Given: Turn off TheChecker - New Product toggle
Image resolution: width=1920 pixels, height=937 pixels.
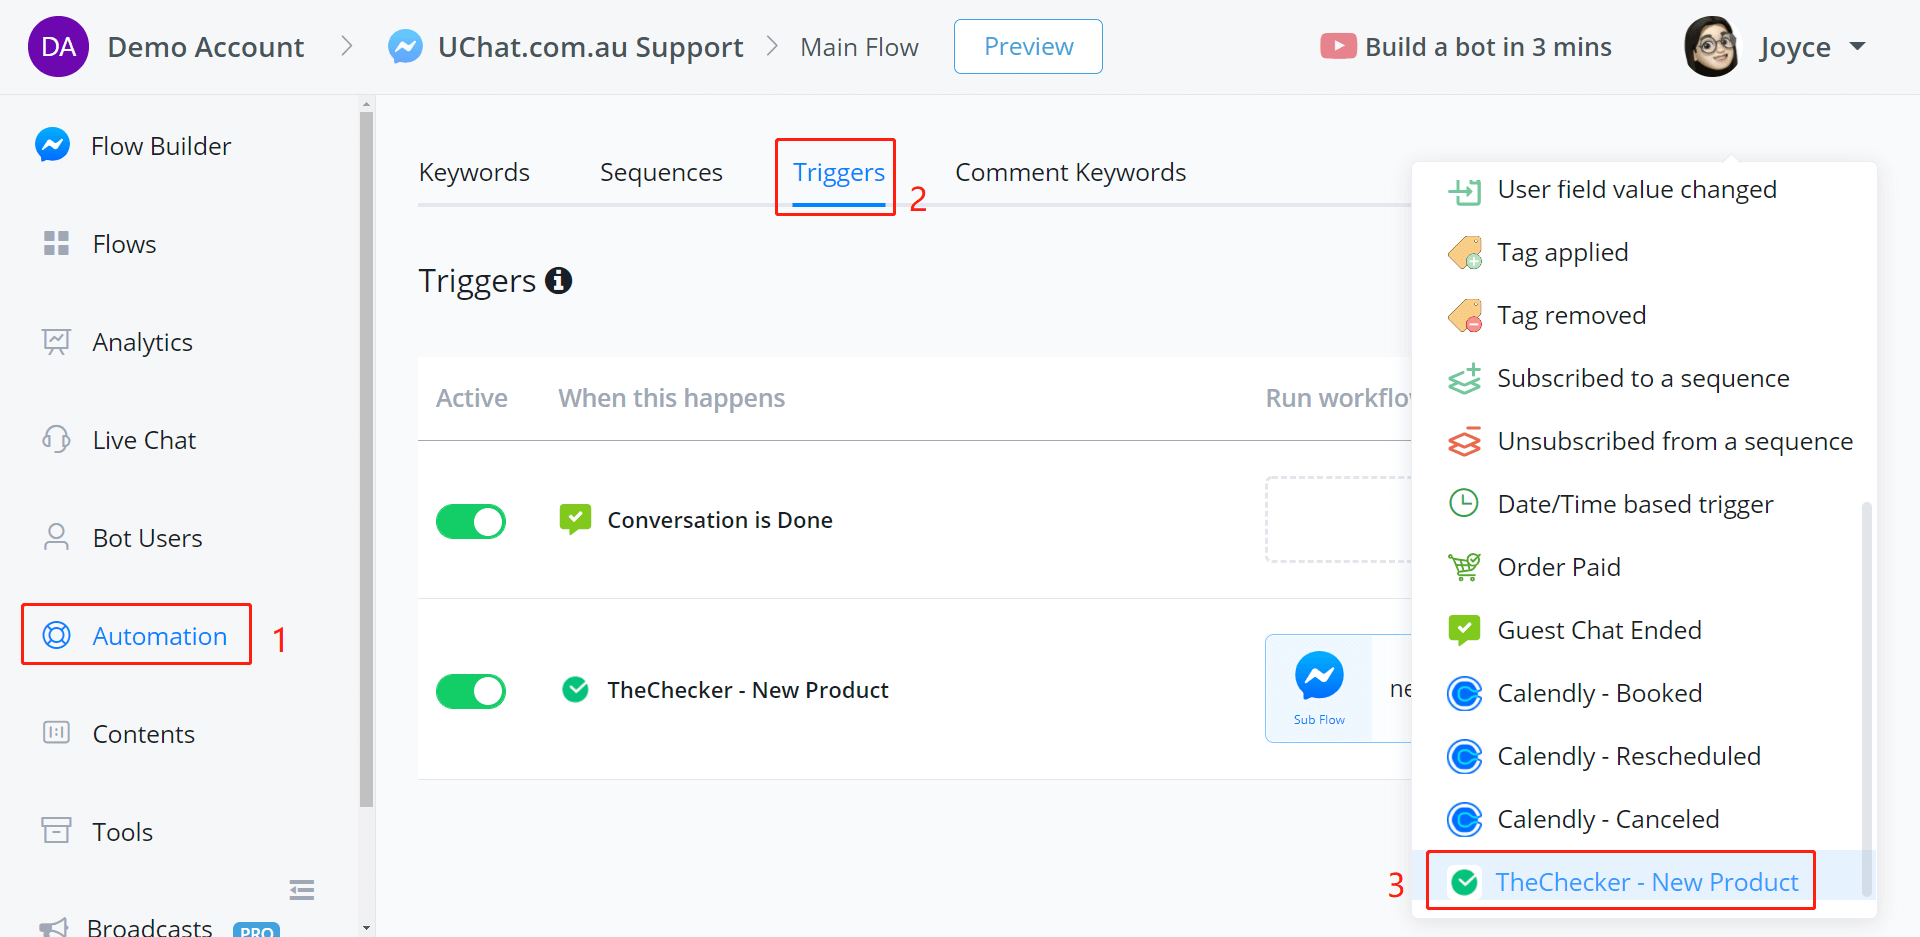Looking at the screenshot, I should [x=471, y=691].
